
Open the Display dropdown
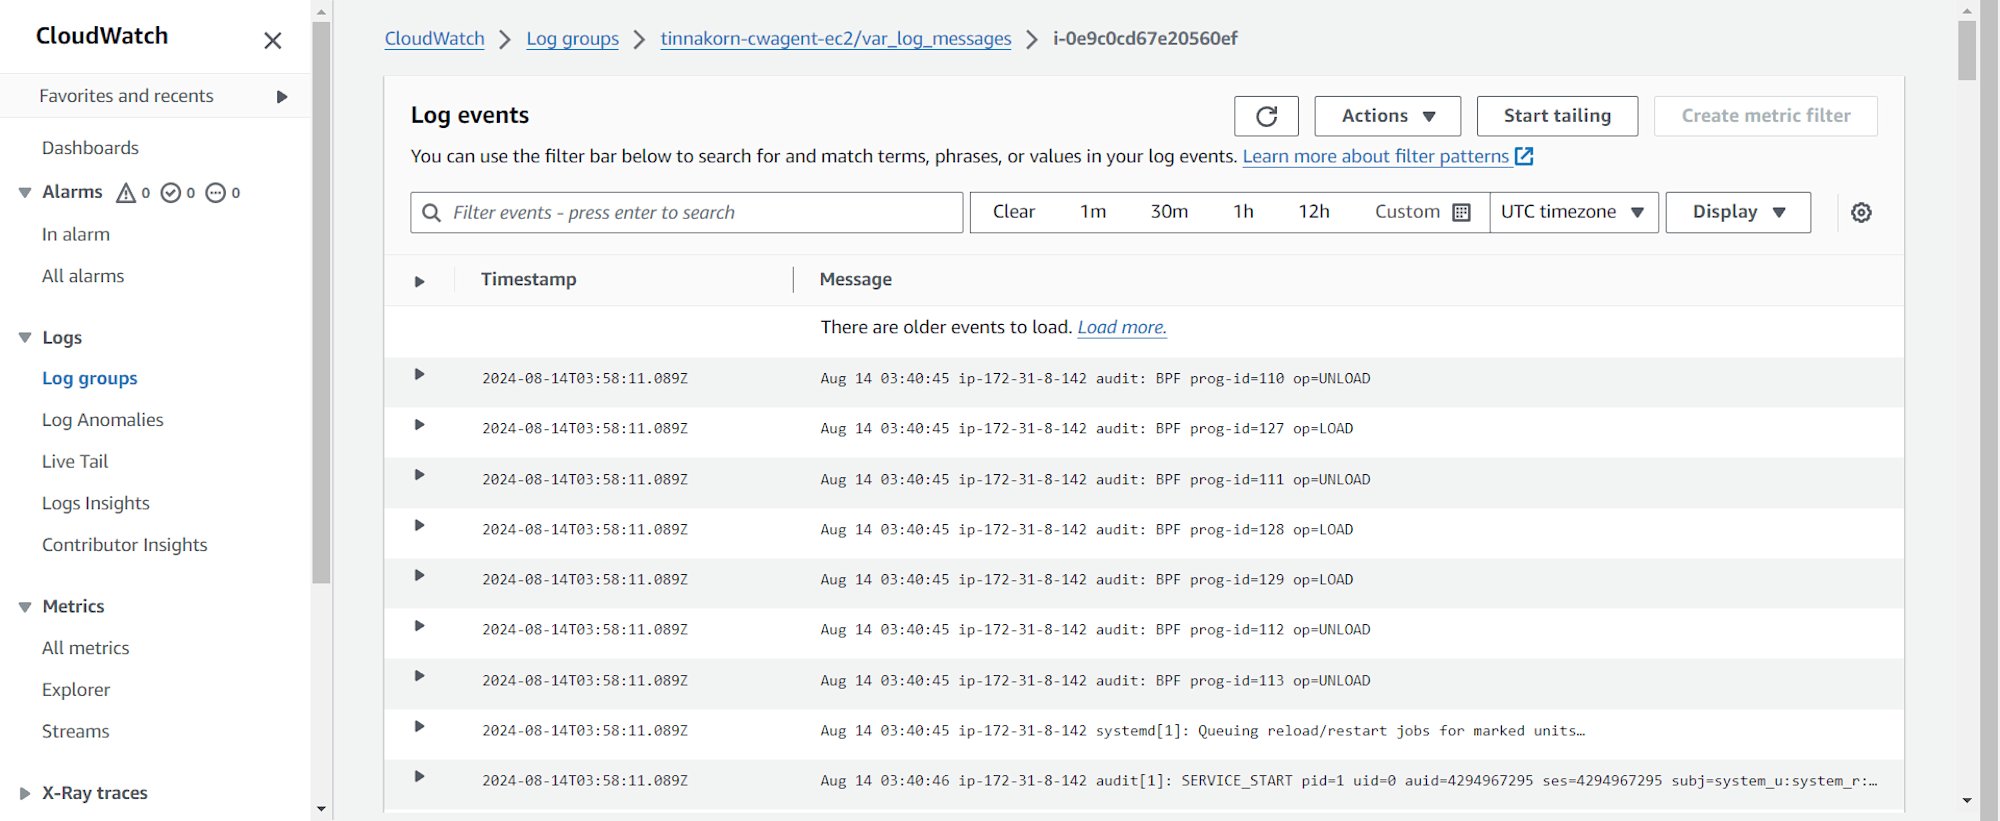pos(1738,212)
